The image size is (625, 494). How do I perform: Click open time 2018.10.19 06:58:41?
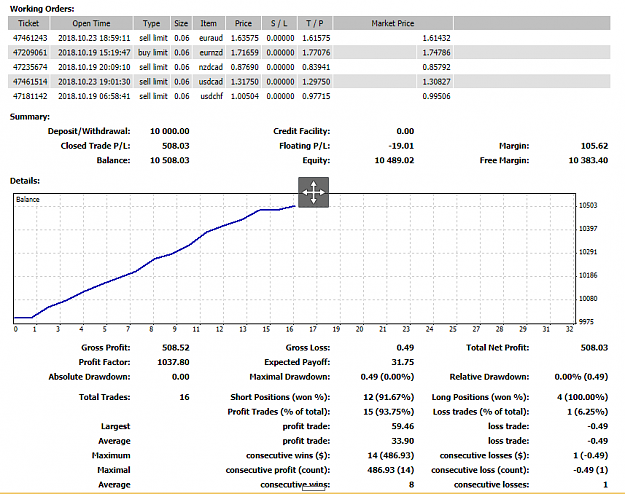[94, 96]
